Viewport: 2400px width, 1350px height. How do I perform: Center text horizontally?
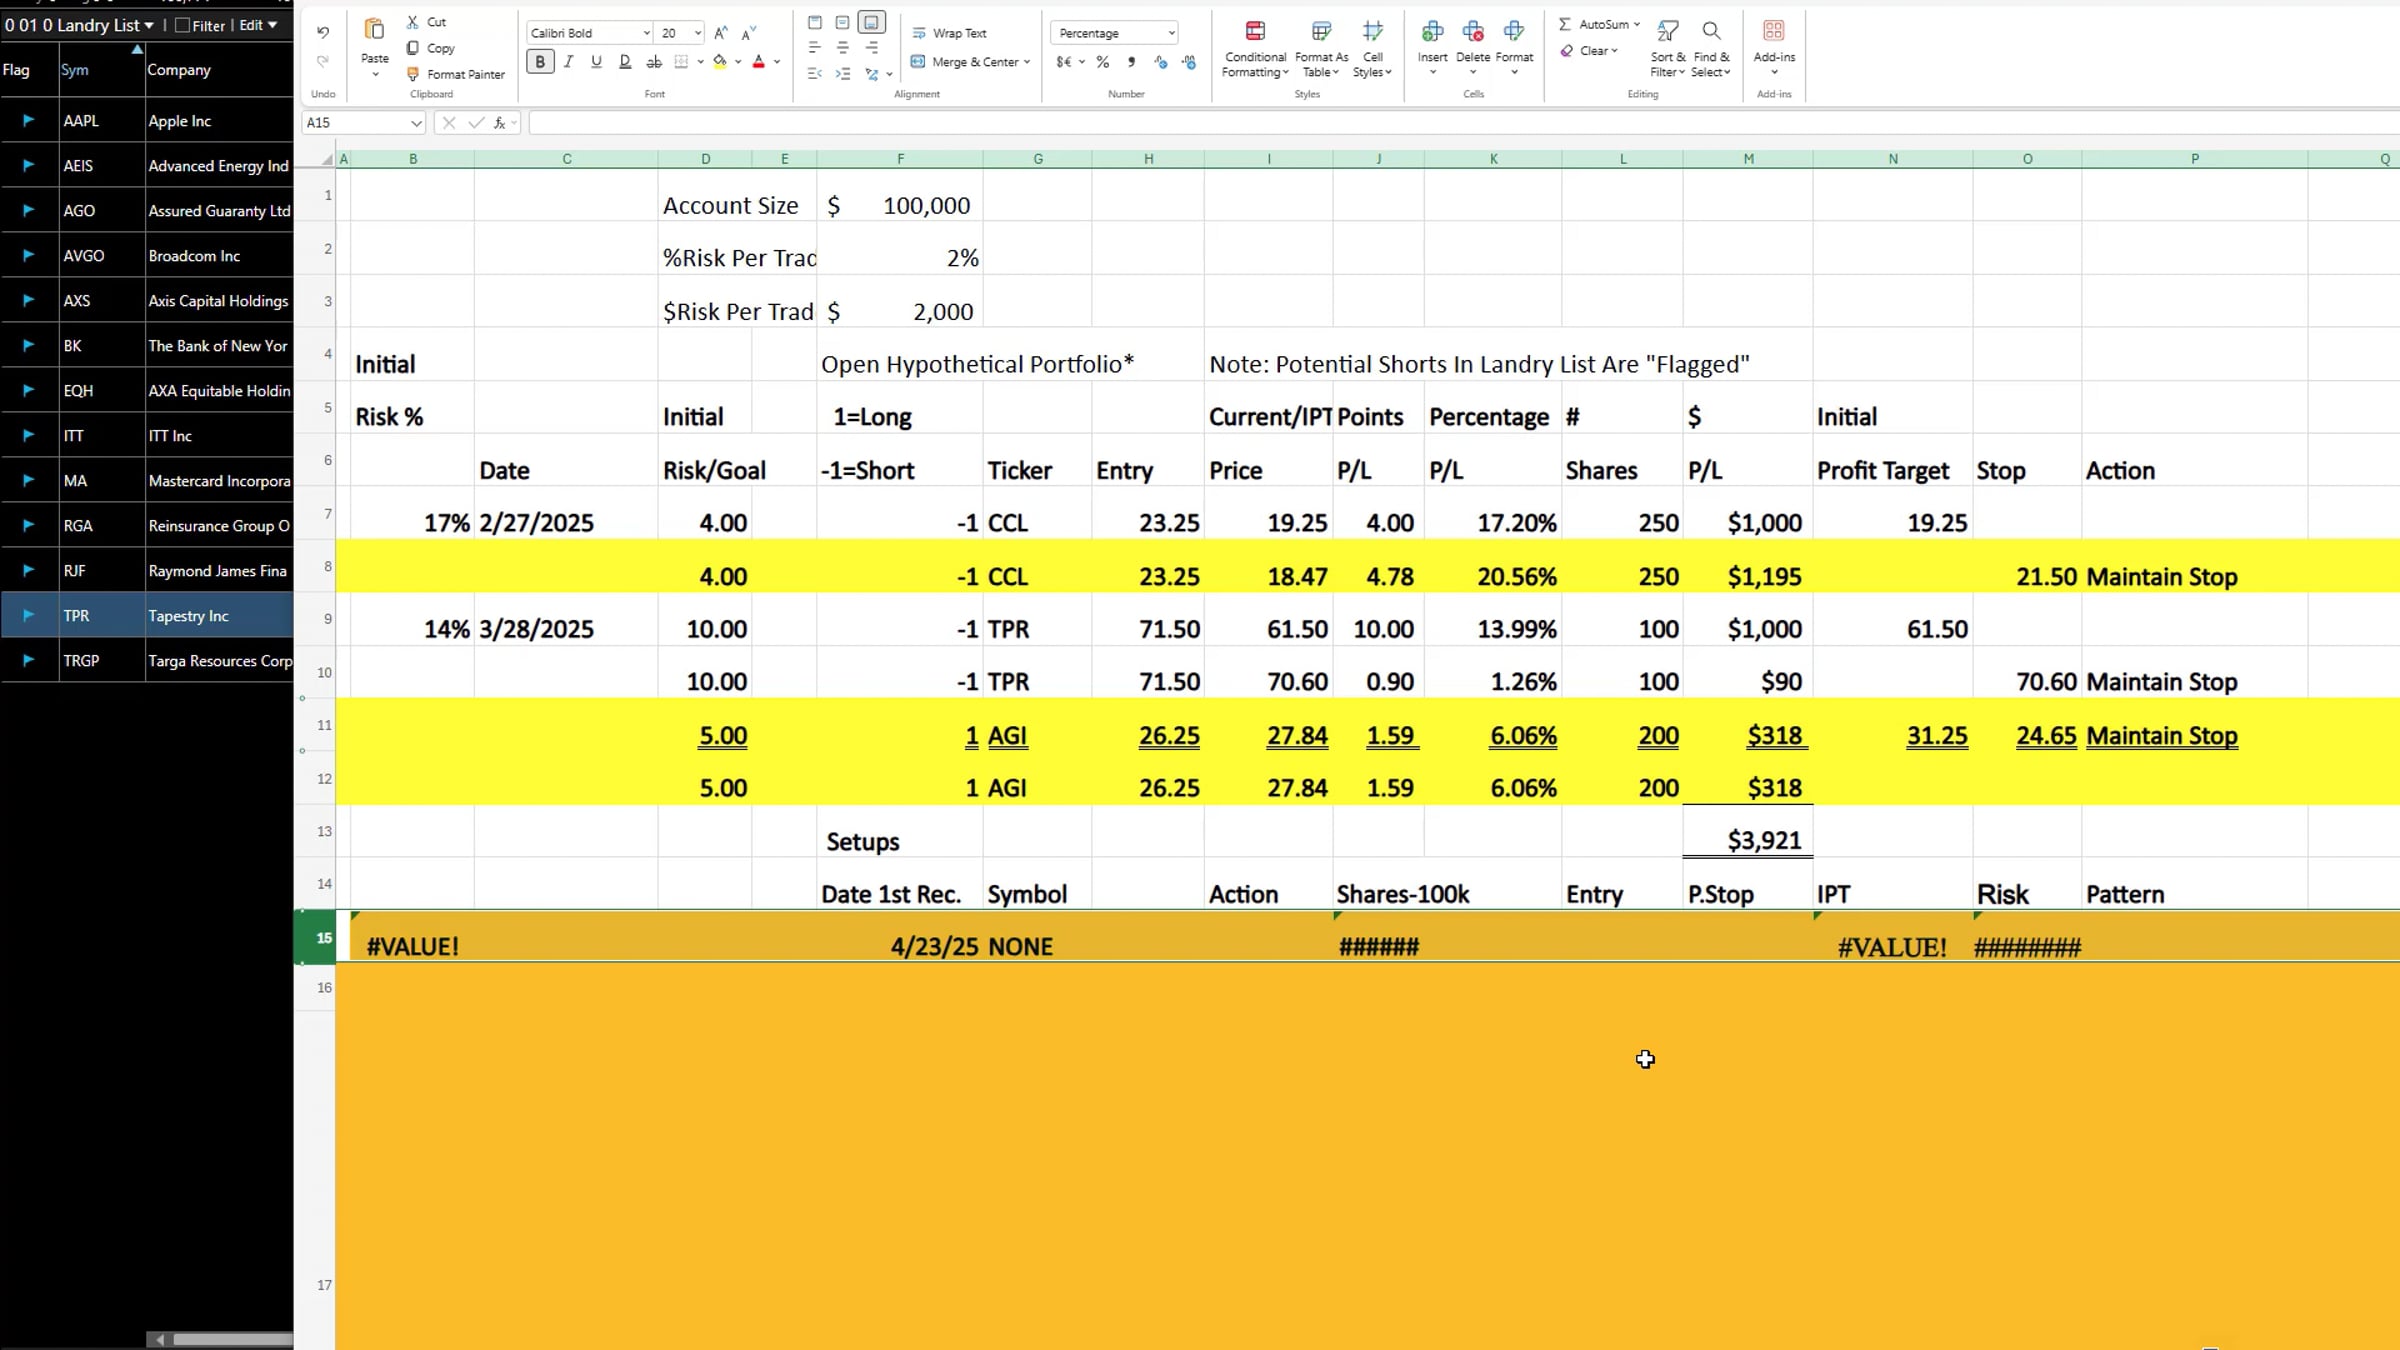[843, 48]
